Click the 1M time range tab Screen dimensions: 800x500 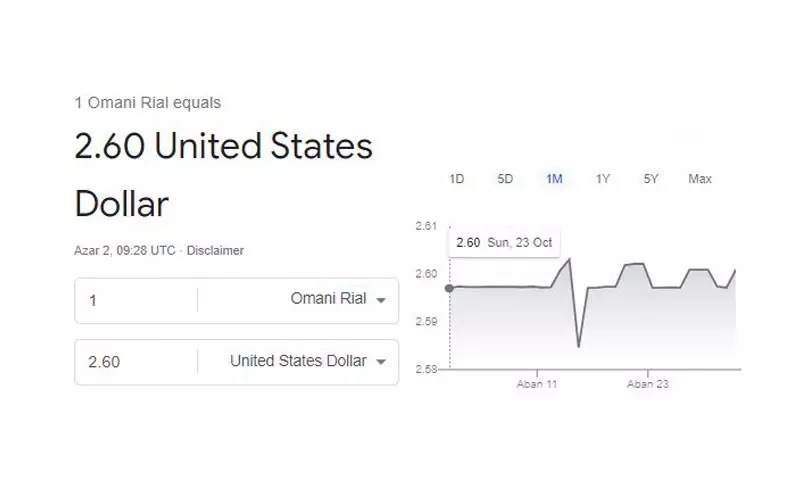click(x=554, y=179)
